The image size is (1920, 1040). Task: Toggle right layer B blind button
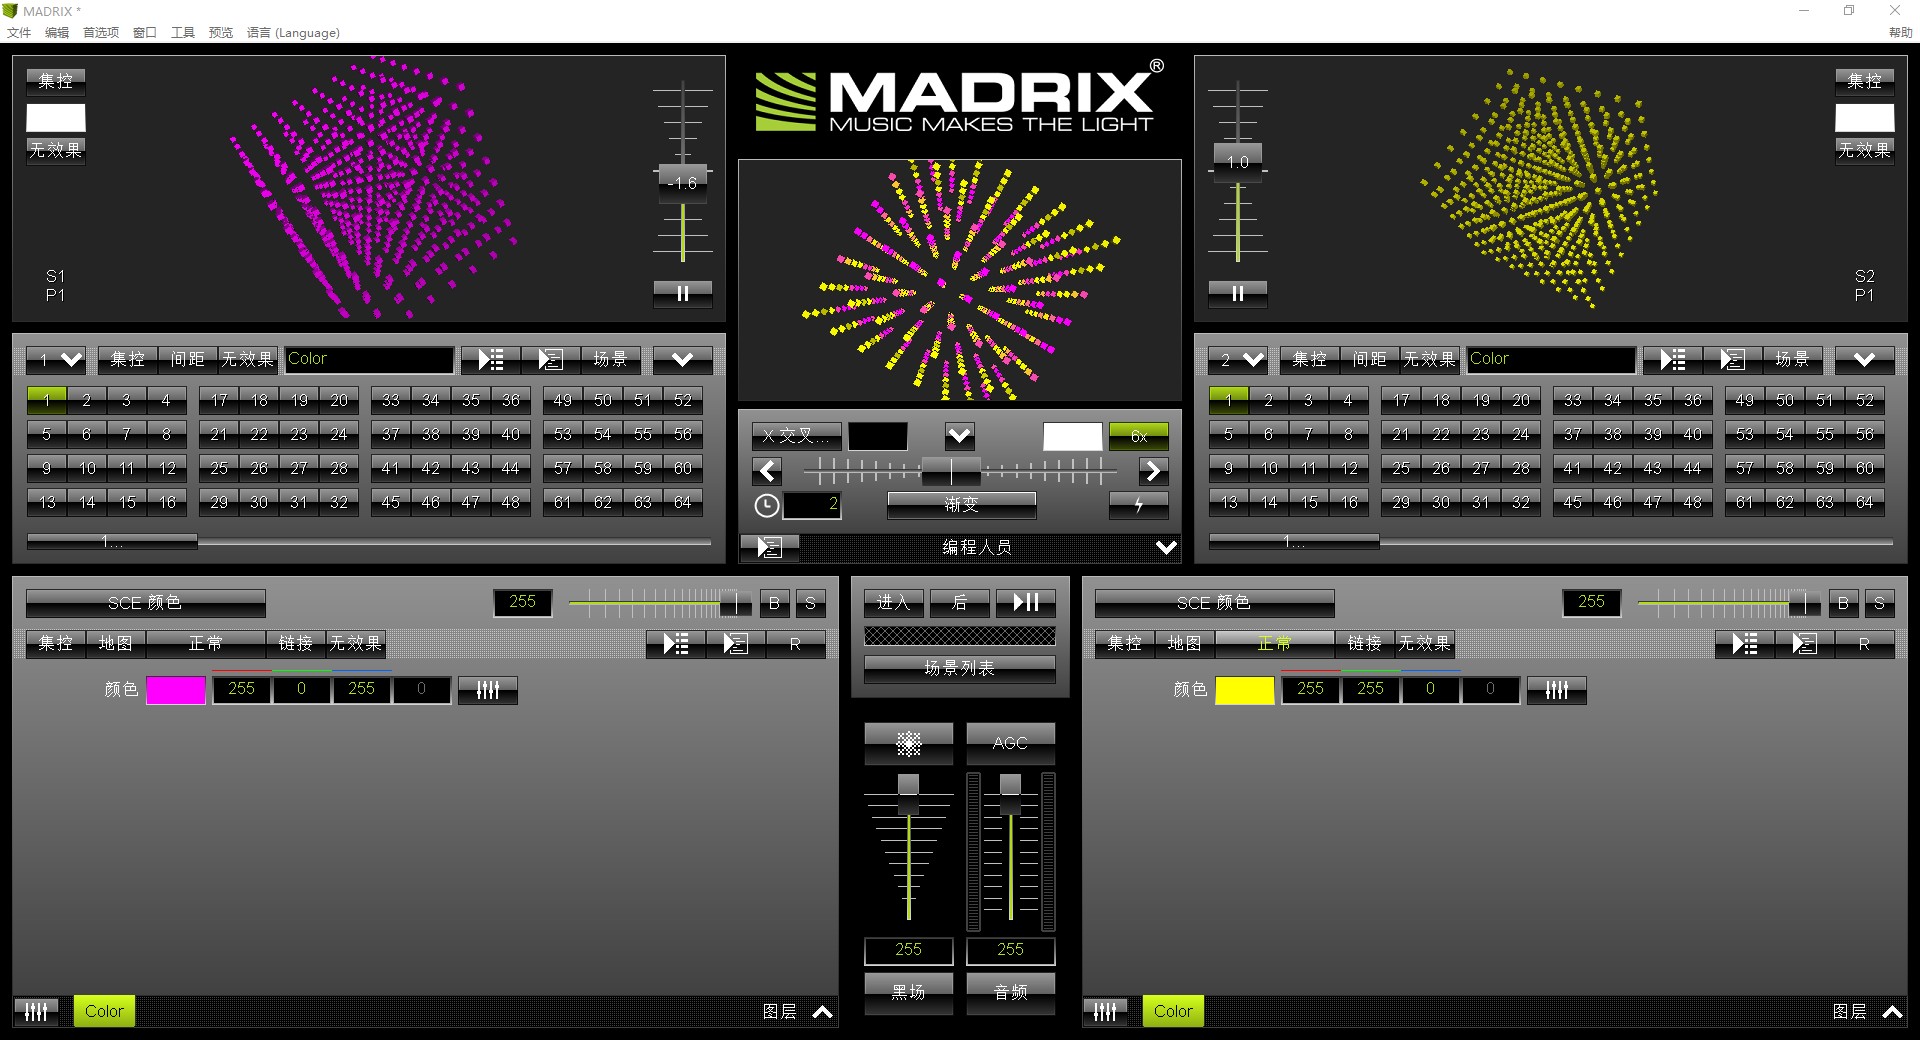[x=1843, y=603]
